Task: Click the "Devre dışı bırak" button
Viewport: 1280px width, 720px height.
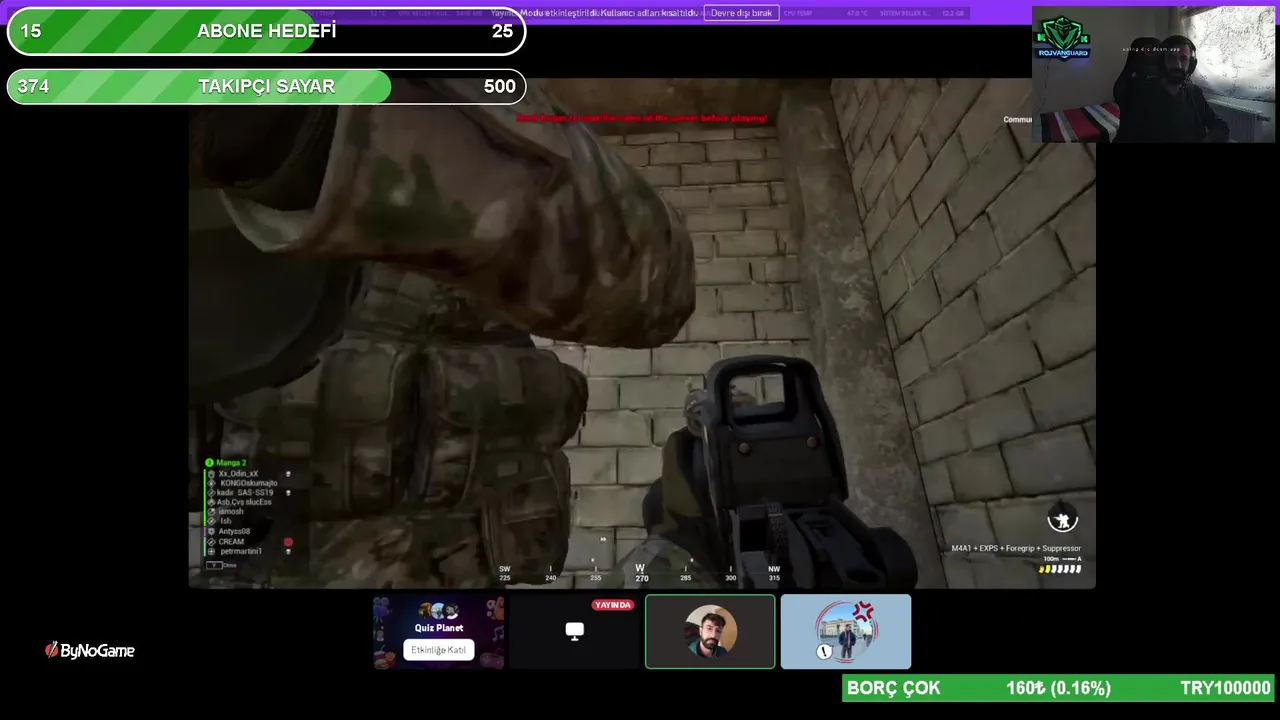Action: coord(741,13)
